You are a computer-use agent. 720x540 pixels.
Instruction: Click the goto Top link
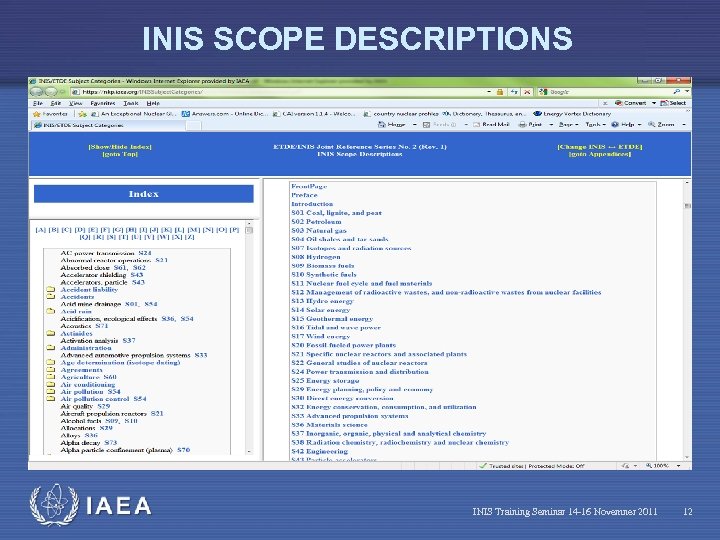(x=120, y=154)
